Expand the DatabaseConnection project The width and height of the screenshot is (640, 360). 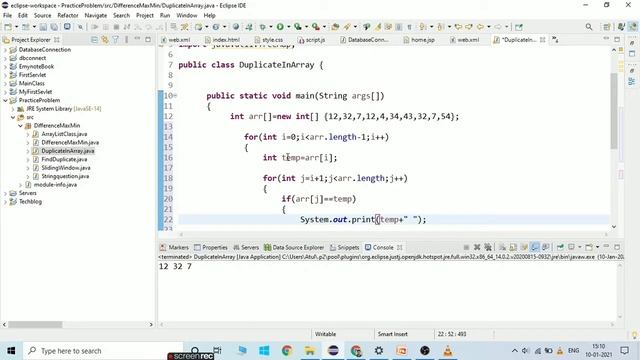(5, 50)
